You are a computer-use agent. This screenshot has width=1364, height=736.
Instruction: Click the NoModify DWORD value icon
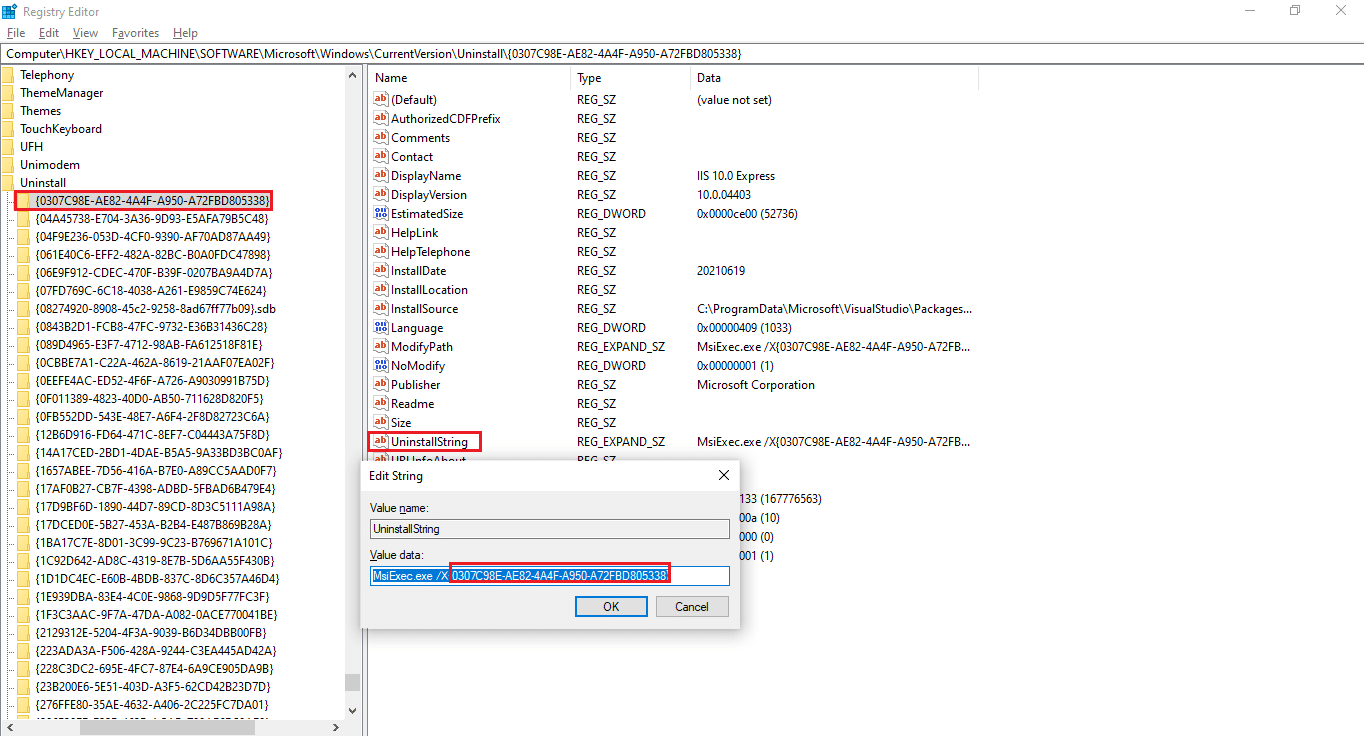(380, 366)
